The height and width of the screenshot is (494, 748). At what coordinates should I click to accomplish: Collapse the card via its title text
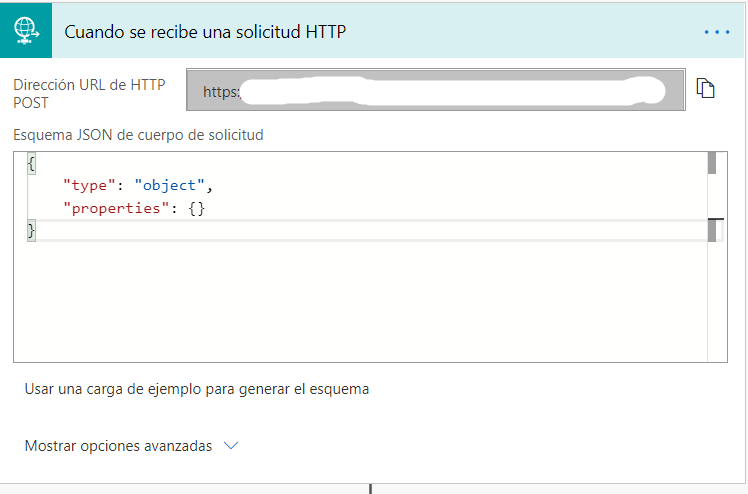(205, 31)
